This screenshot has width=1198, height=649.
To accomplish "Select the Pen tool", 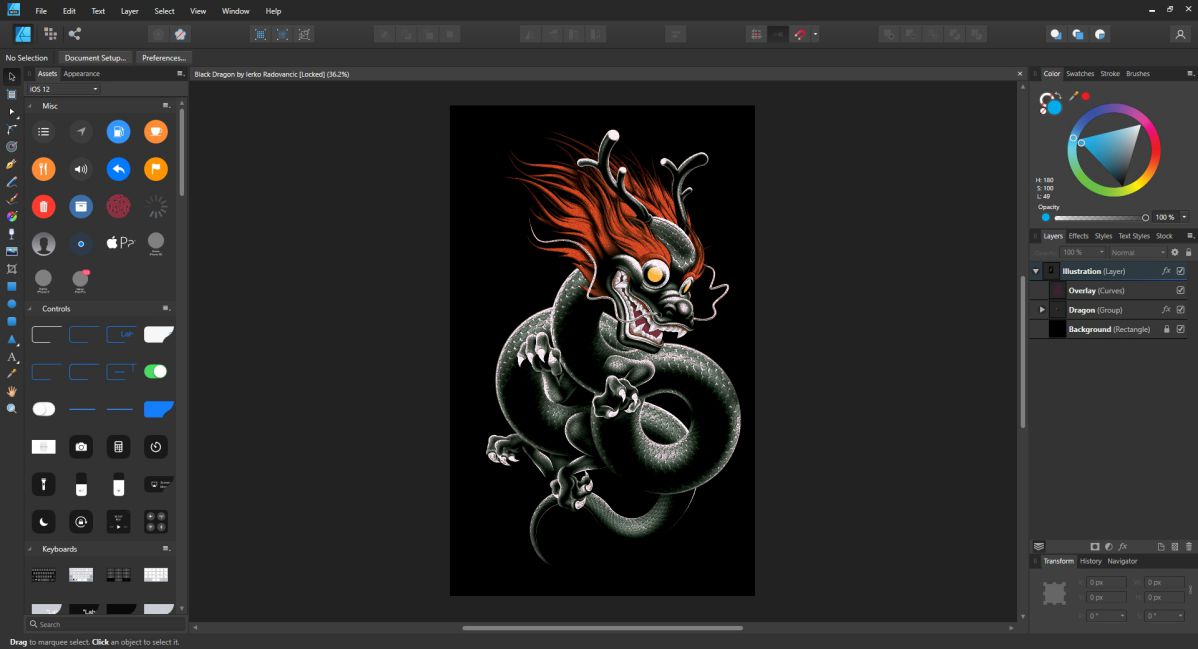I will [x=11, y=164].
